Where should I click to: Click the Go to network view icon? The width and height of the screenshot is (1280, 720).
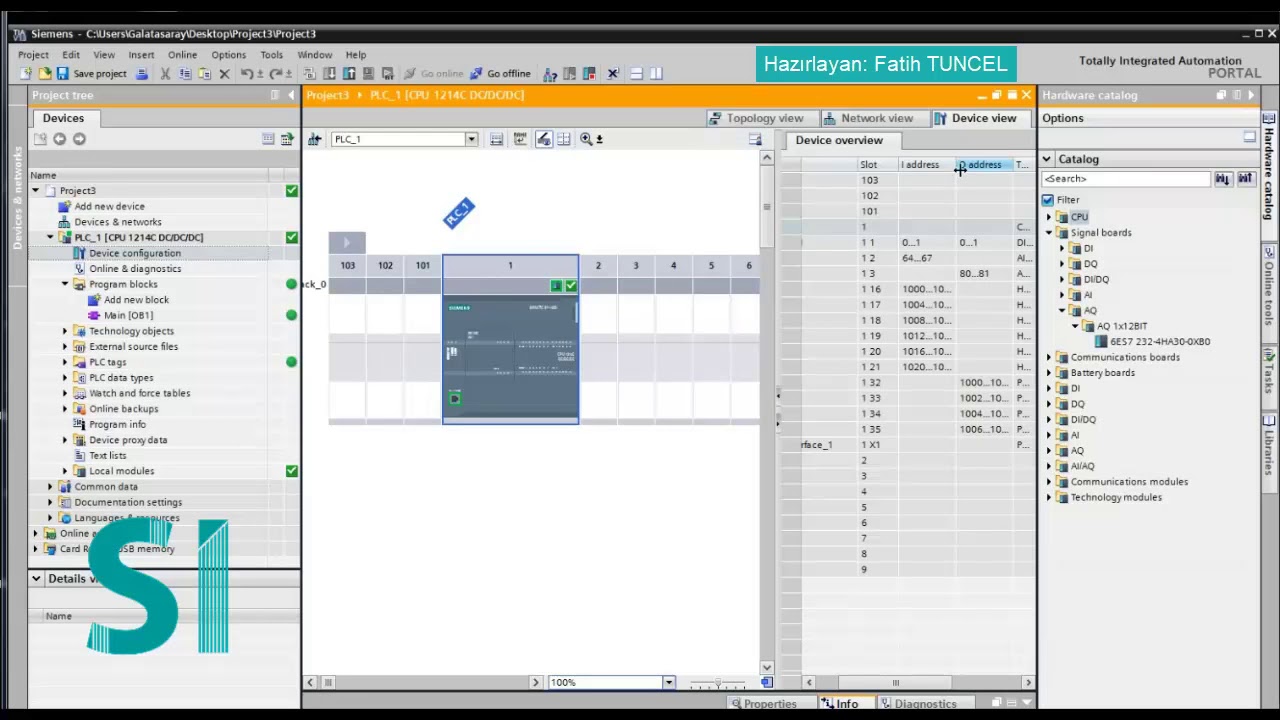(314, 139)
